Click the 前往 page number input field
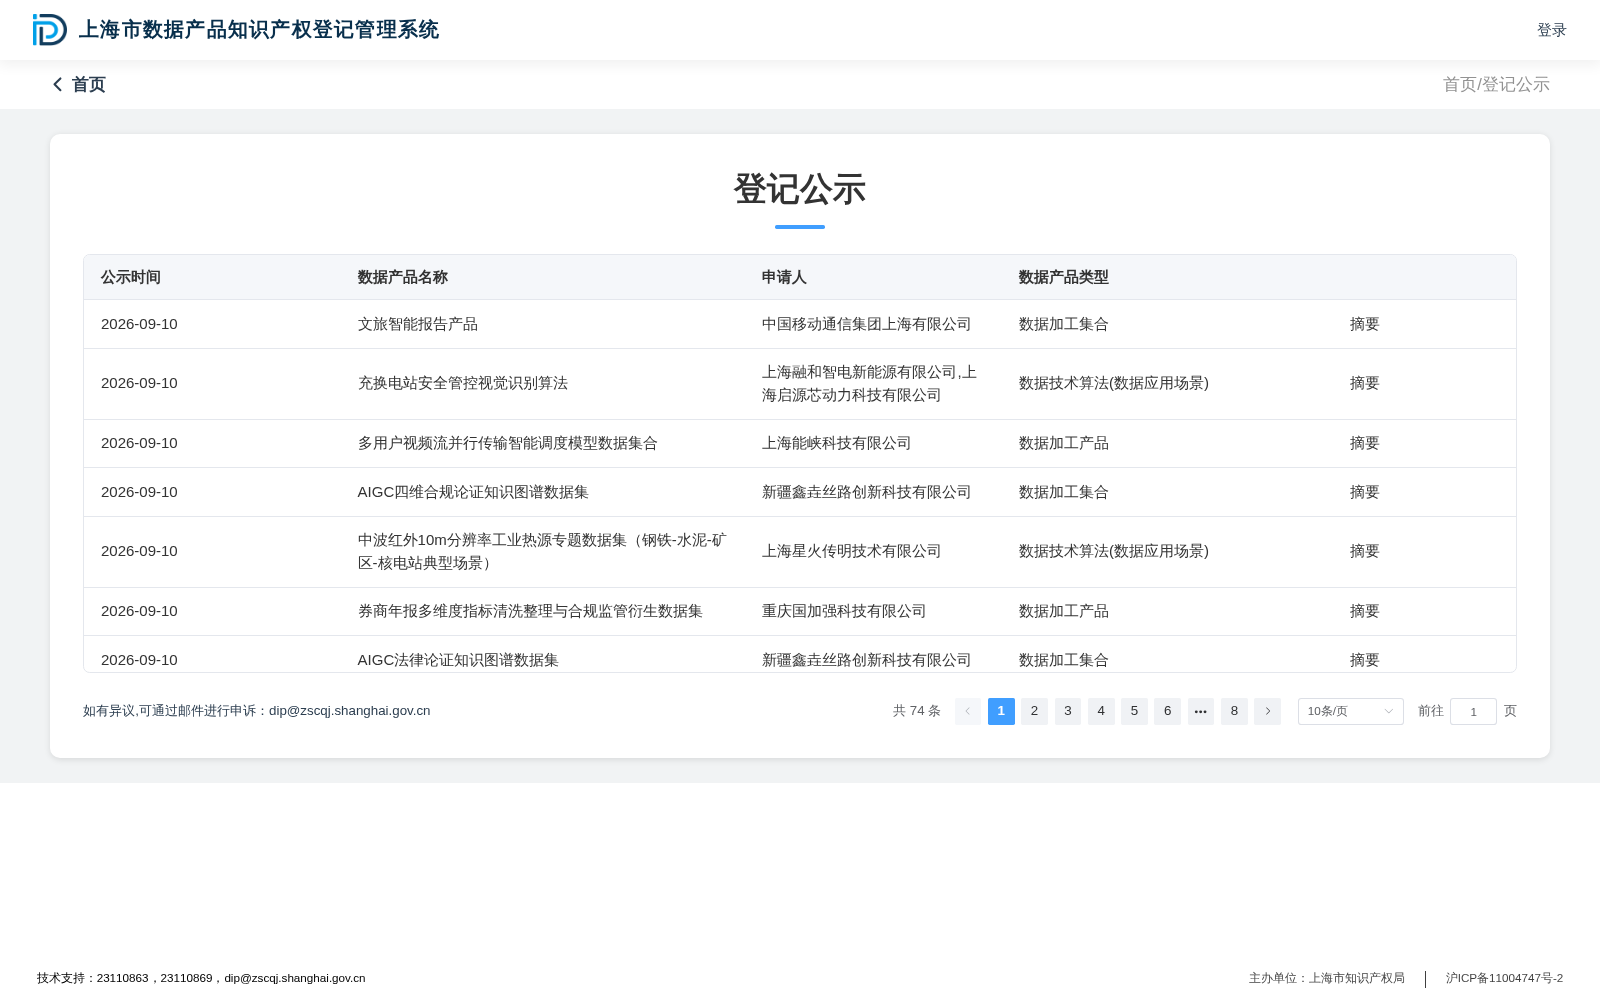1600x1000 pixels. (x=1473, y=711)
